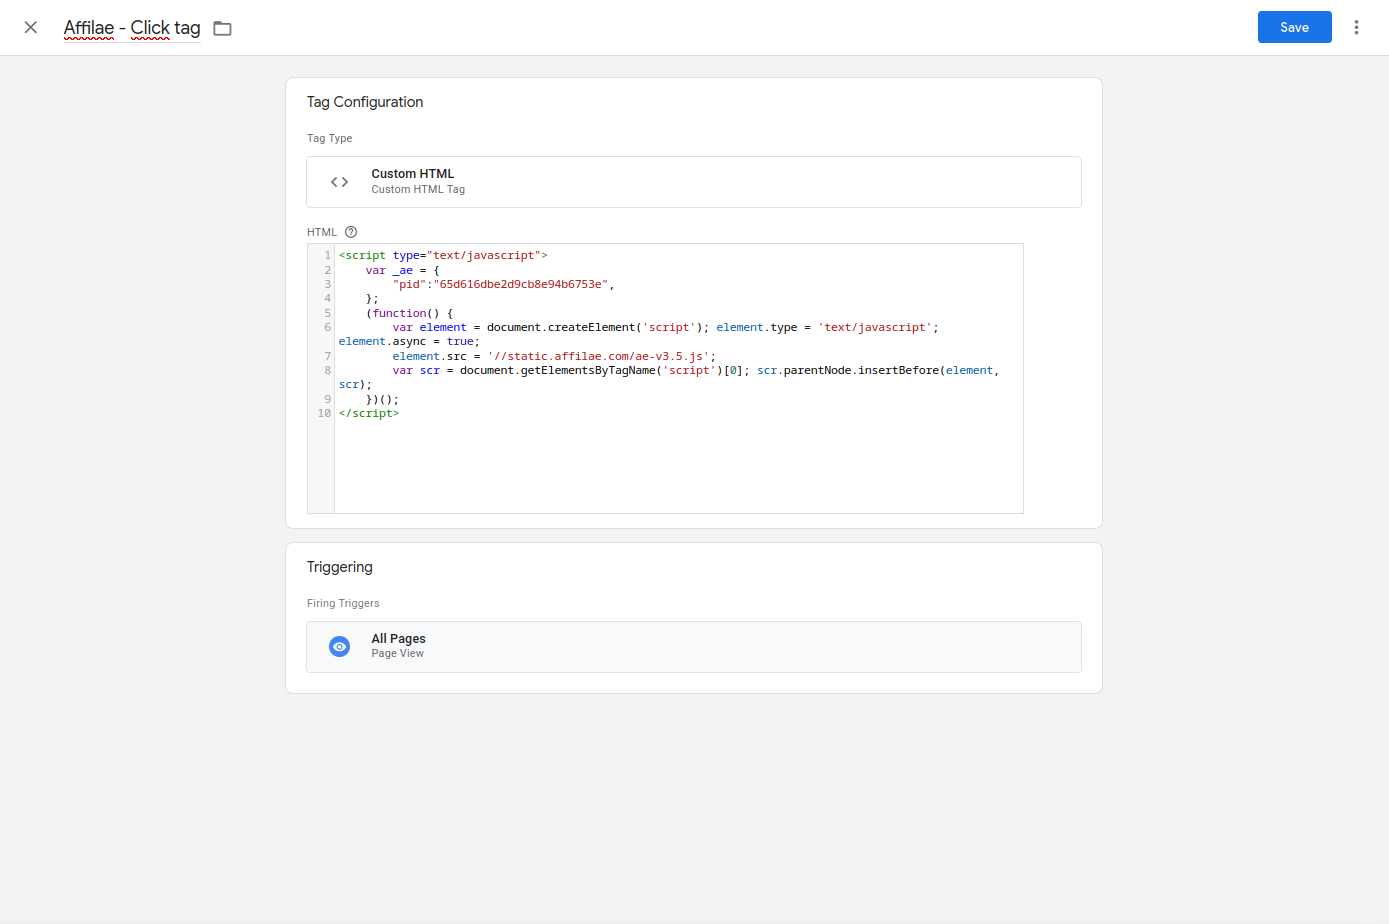Close the tag editor with X icon
The image size is (1389, 924).
[31, 28]
